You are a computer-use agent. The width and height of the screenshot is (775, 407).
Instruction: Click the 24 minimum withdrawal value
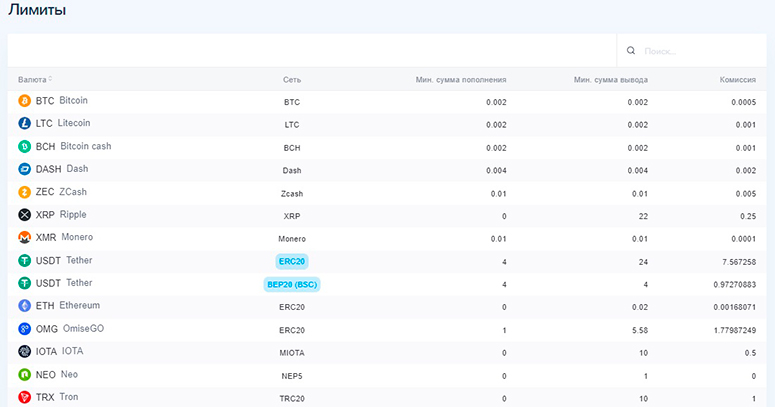pyautogui.click(x=643, y=262)
